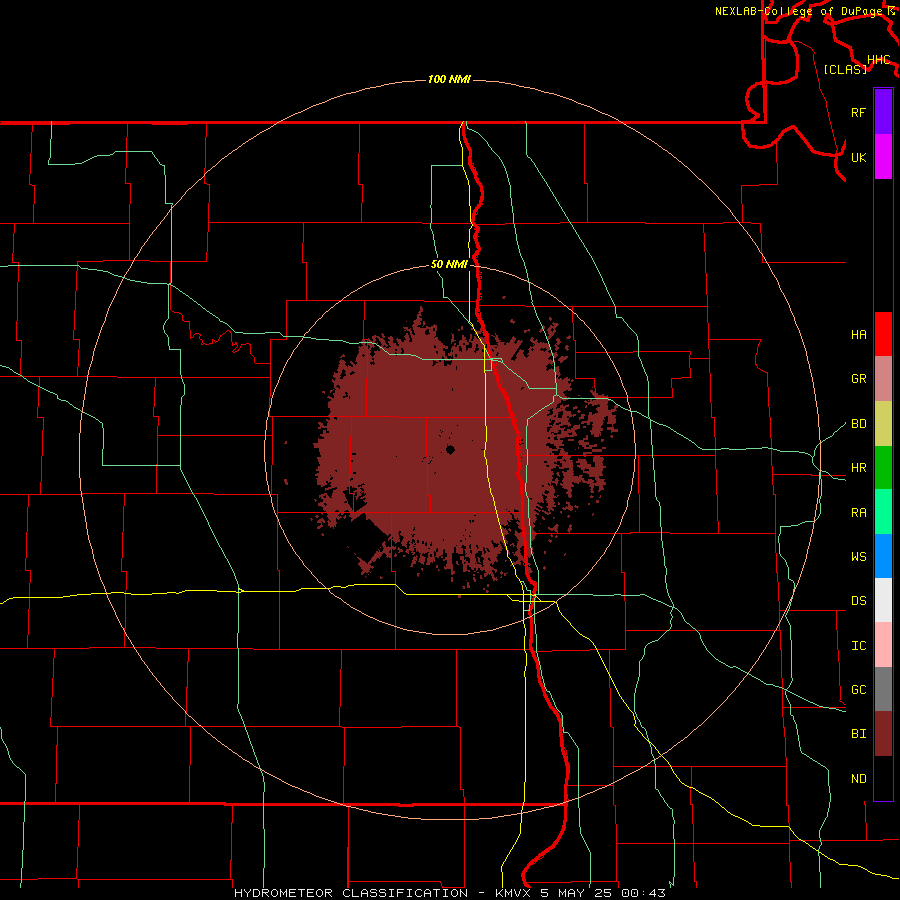This screenshot has height=900, width=900.
Task: Click the DS white legend swatch
Action: tap(883, 600)
